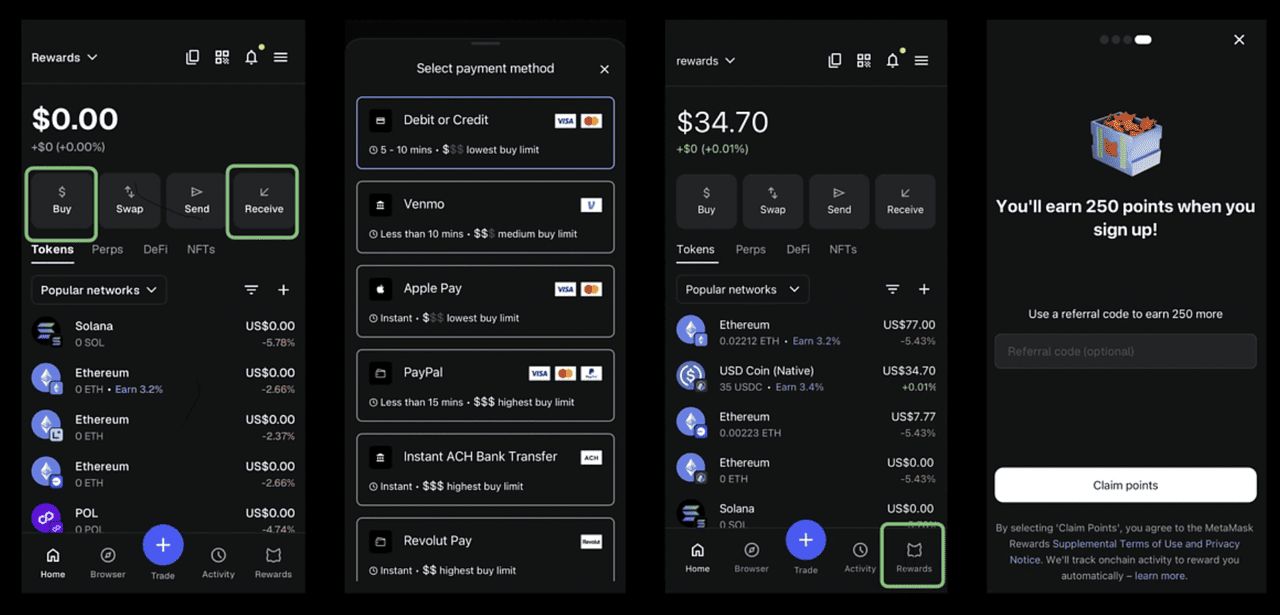The height and width of the screenshot is (615, 1280).
Task: Tap the token filter icon on the $0.00 balance screen
Action: click(252, 290)
